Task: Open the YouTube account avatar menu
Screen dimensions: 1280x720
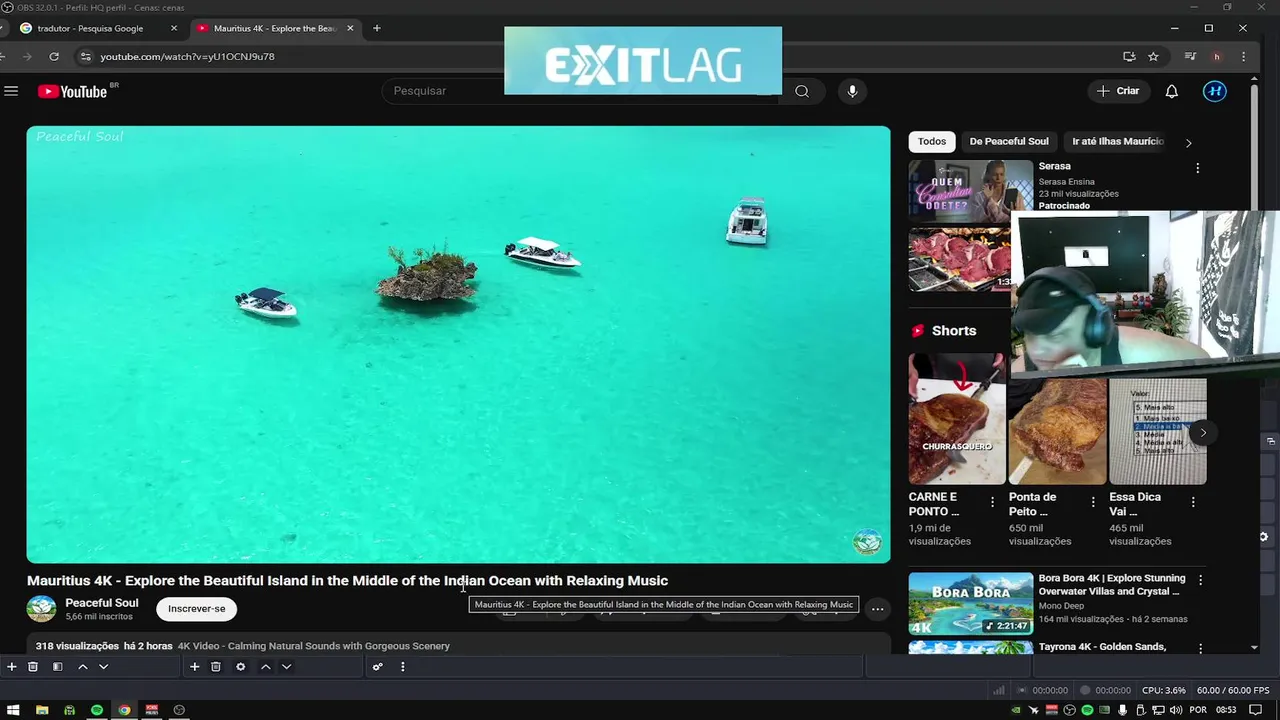Action: pyautogui.click(x=1215, y=91)
